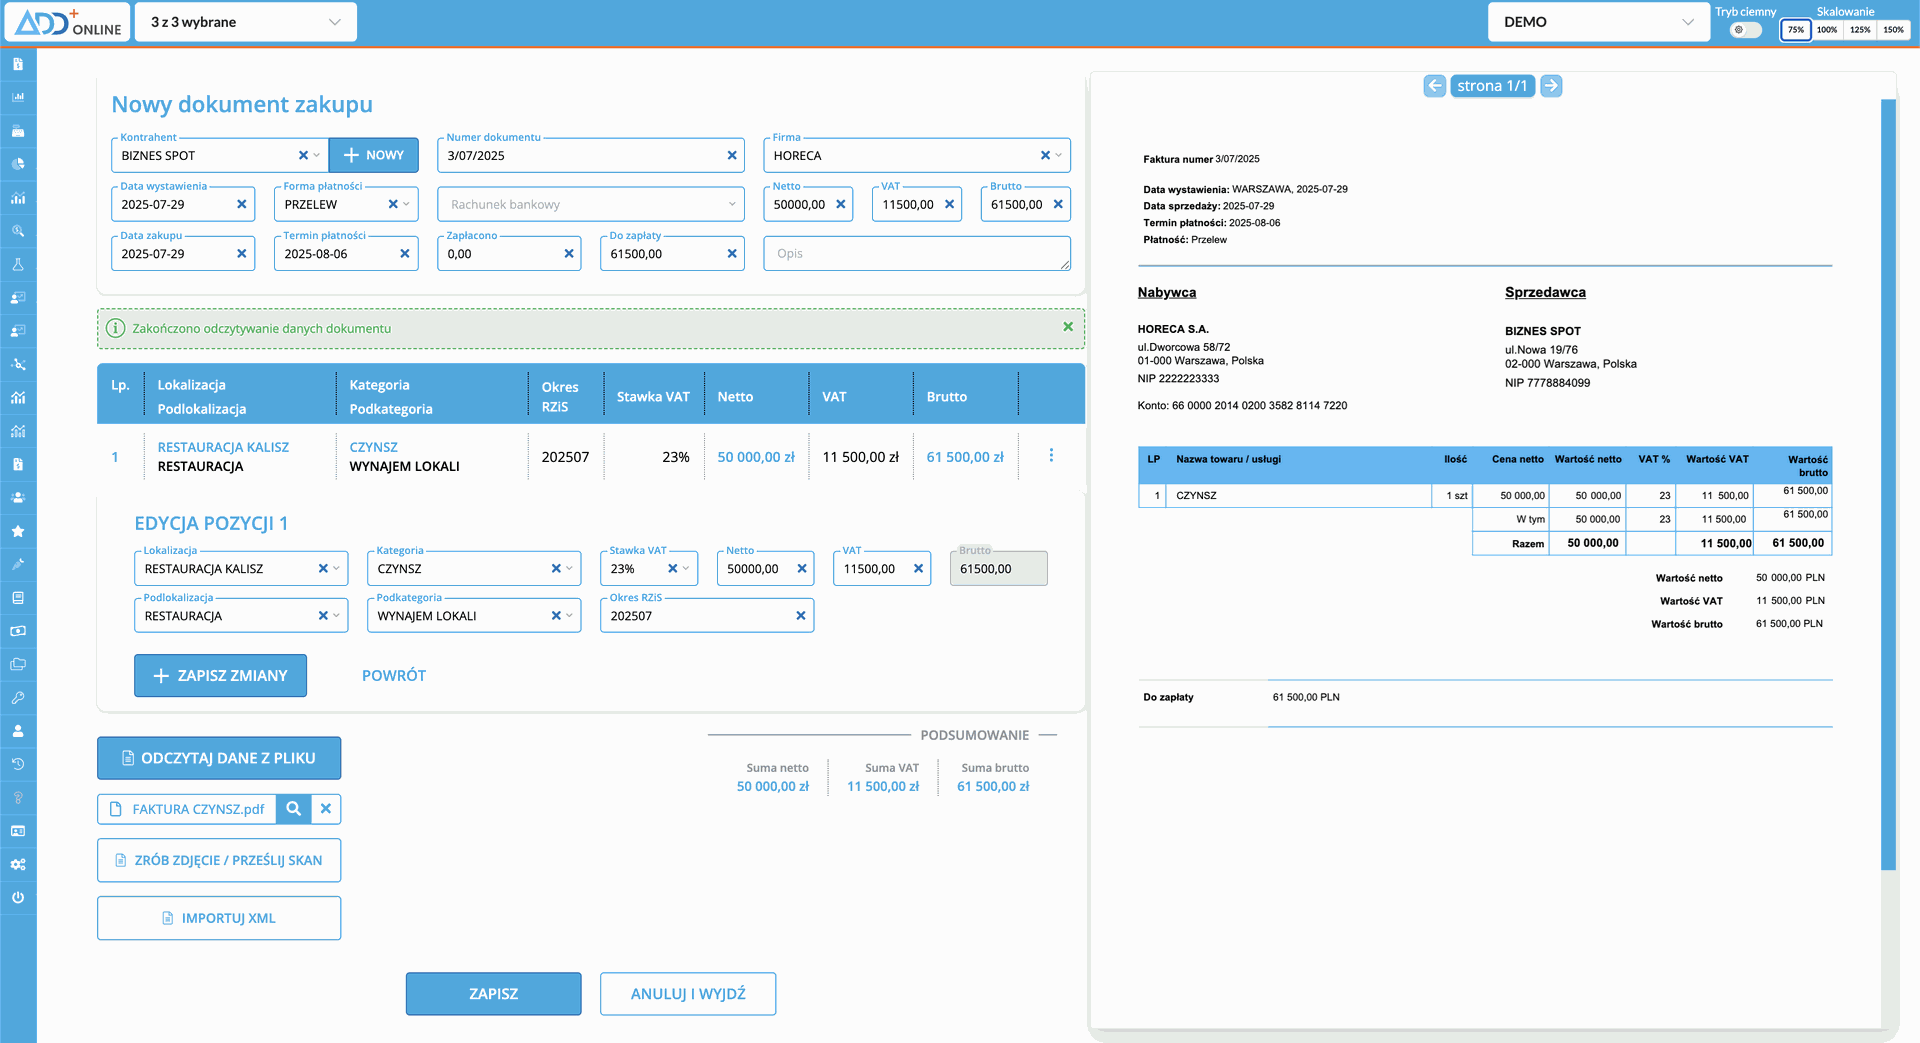Dismiss the green 'Zakończono odczytywanie' notification
Viewport: 1920px width, 1043px height.
(x=1068, y=327)
